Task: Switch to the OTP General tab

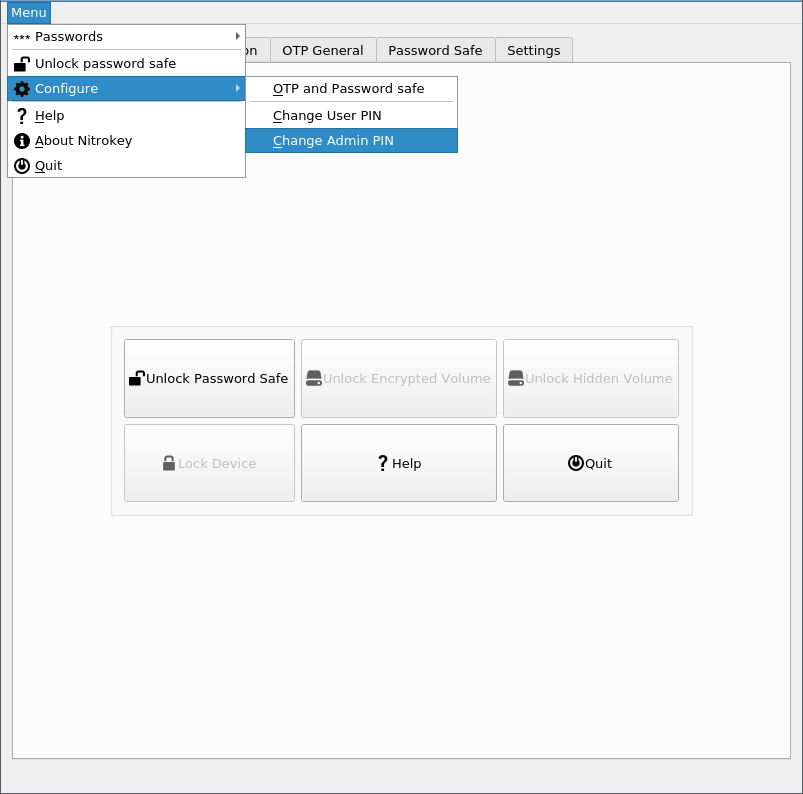Action: pyautogui.click(x=322, y=50)
